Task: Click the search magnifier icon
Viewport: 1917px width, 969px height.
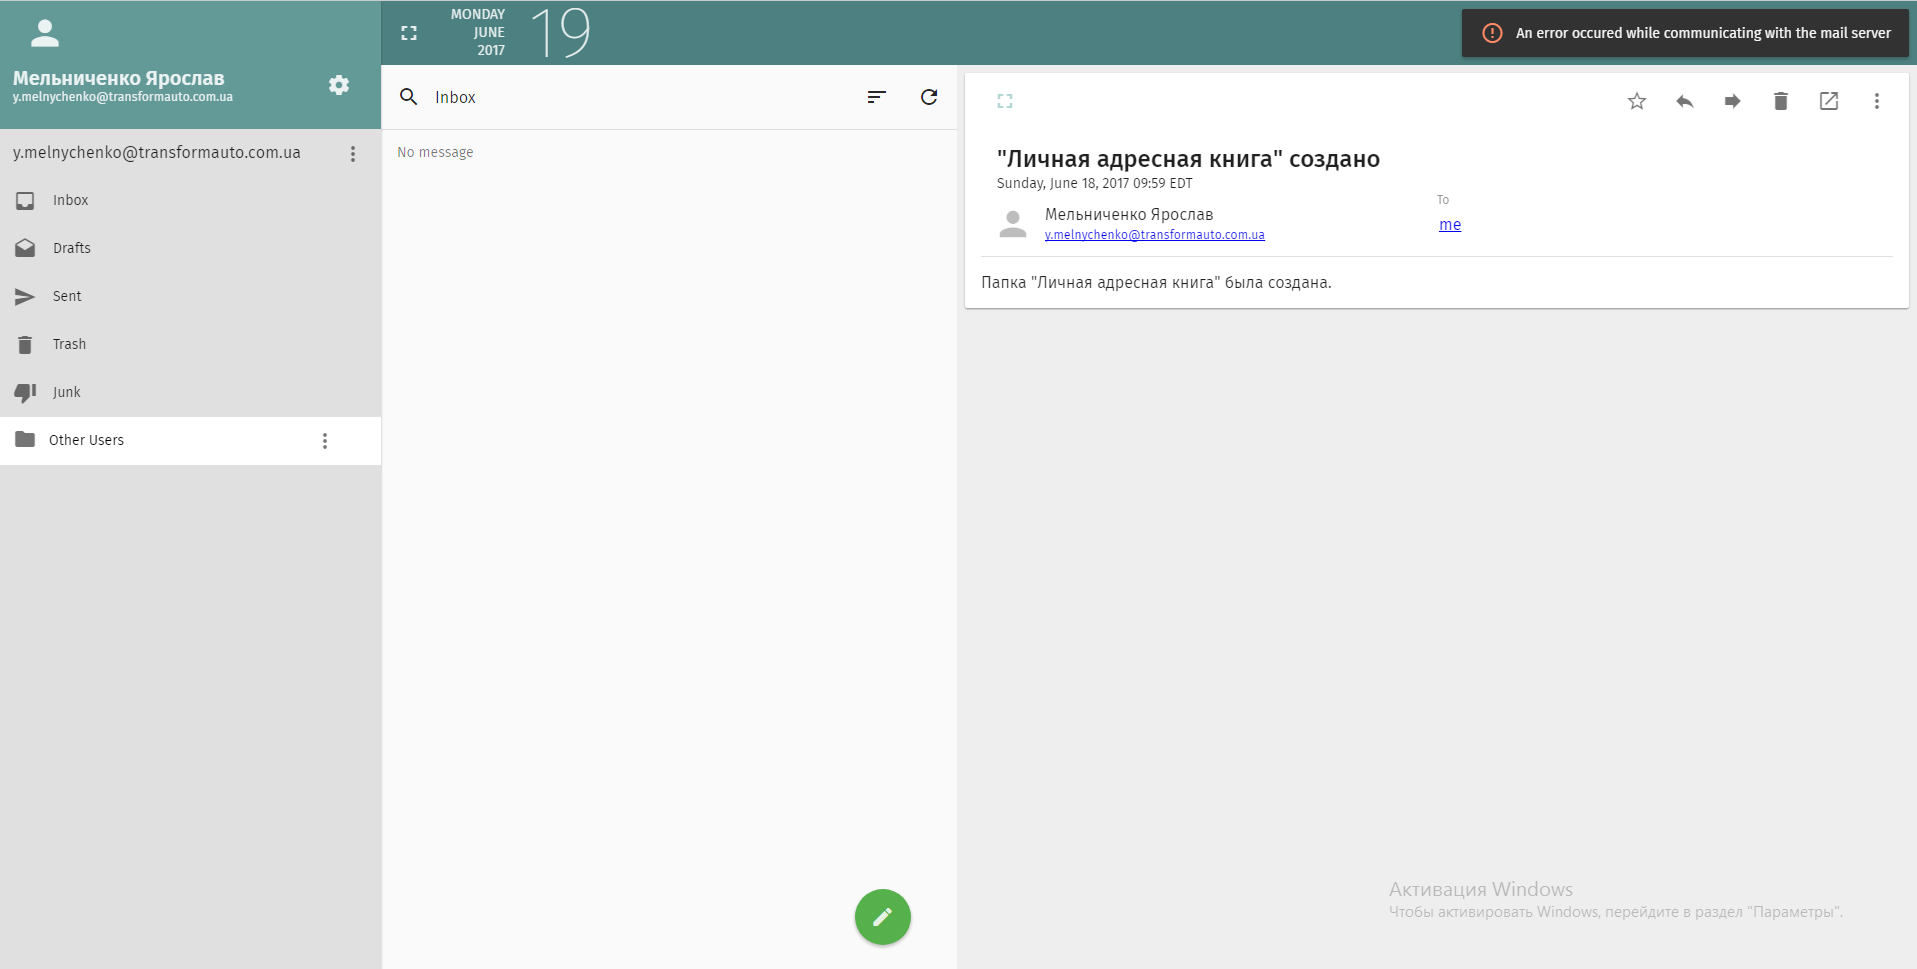Action: 409,97
